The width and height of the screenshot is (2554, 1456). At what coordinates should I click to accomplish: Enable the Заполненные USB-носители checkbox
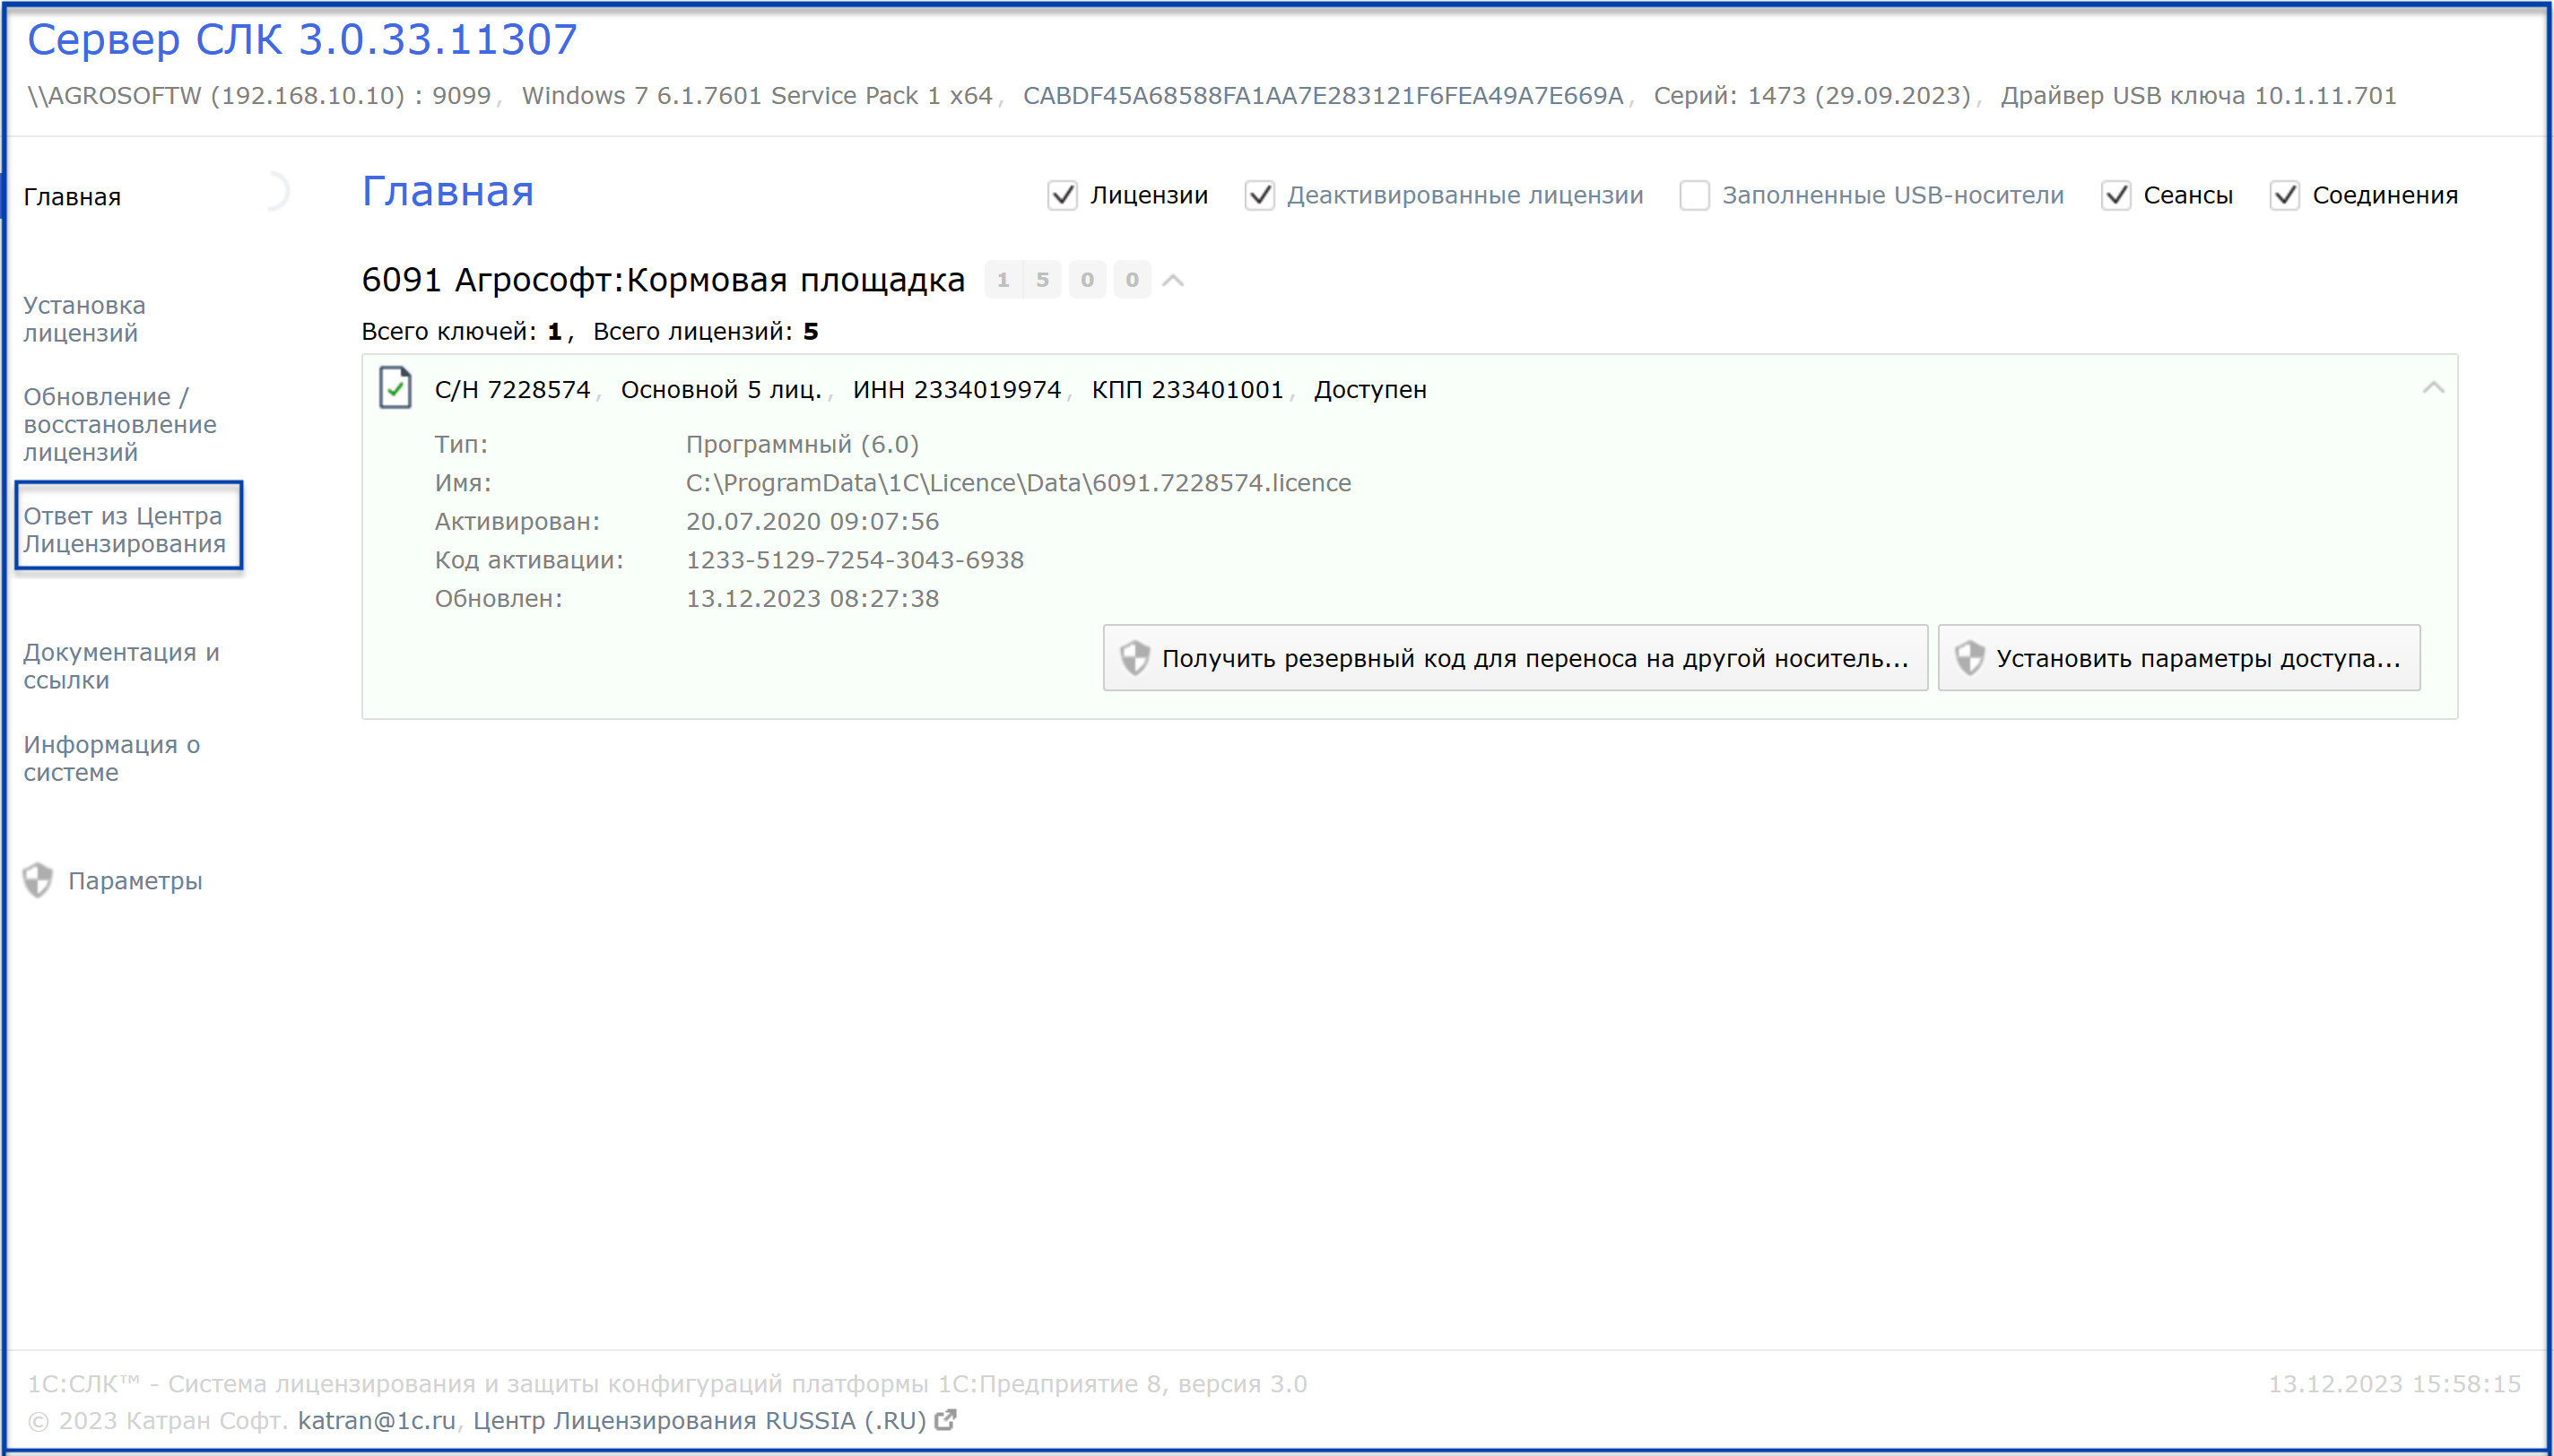[x=1694, y=195]
